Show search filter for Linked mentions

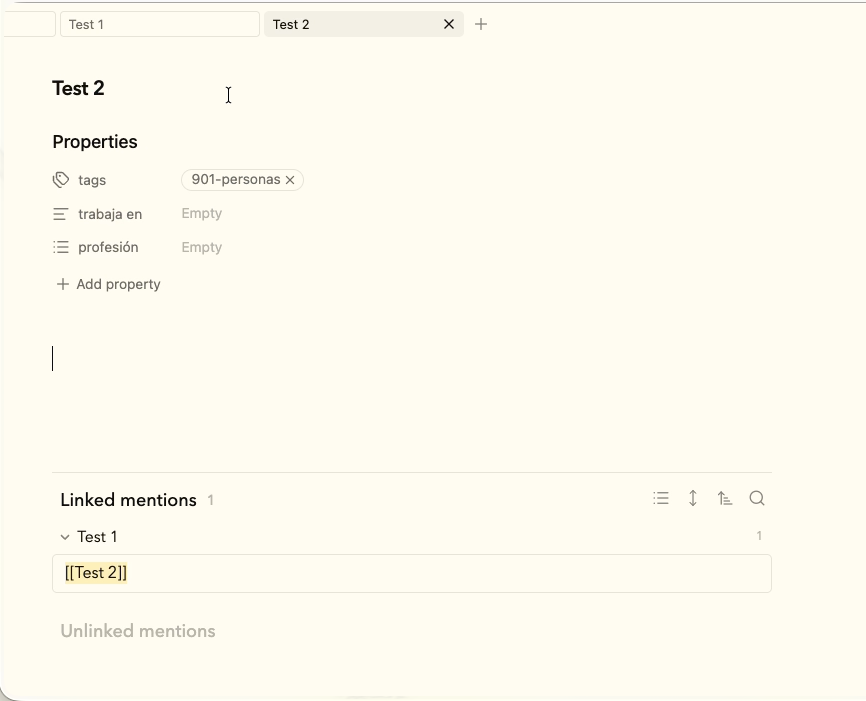click(x=757, y=498)
